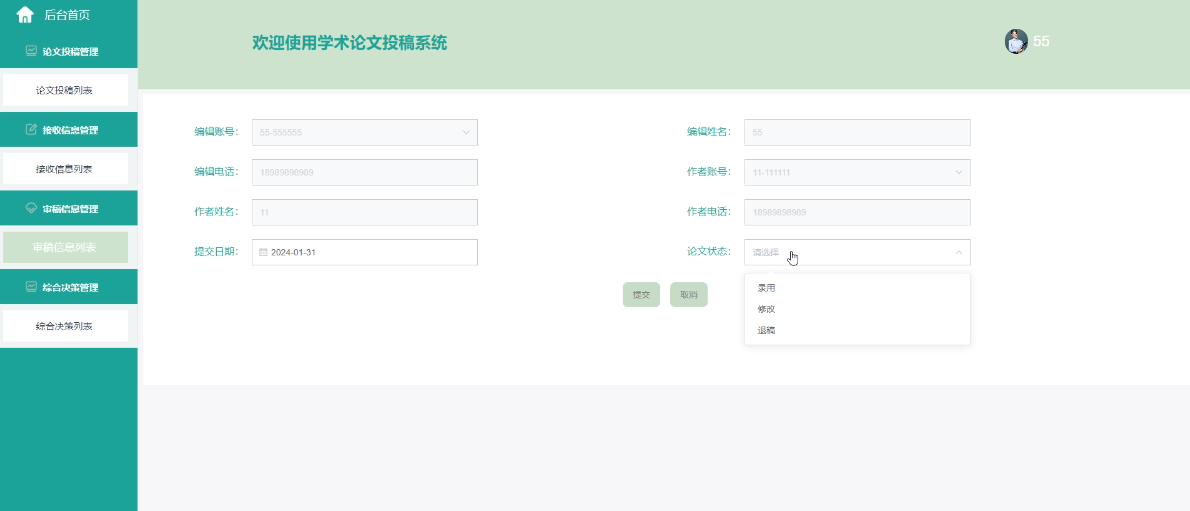Click the 提交日期 date field
This screenshot has height=511, width=1190.
click(365, 252)
